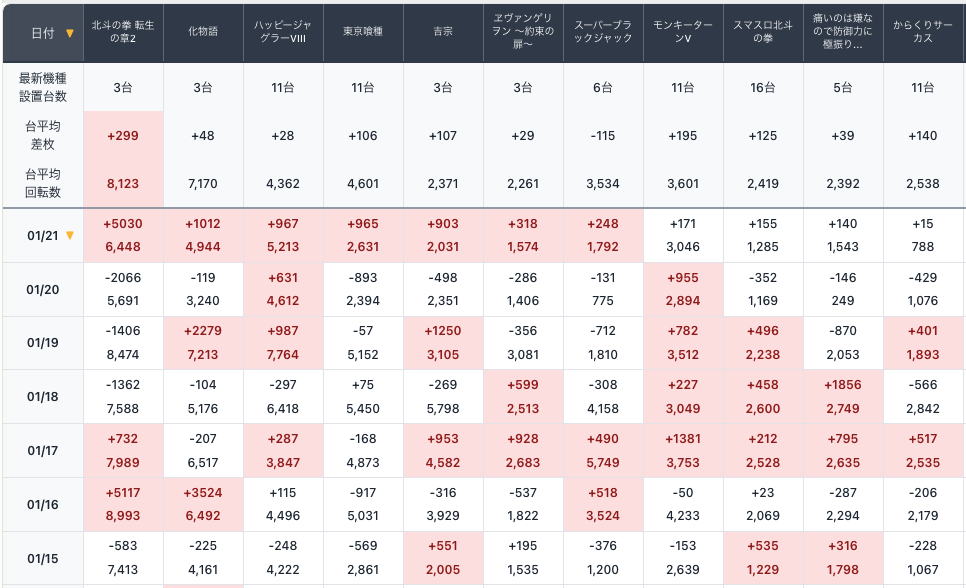Image resolution: width=966 pixels, height=588 pixels.
Task: Click the 痛いのは嫌なので防御力に極振り header
Action: [843, 32]
